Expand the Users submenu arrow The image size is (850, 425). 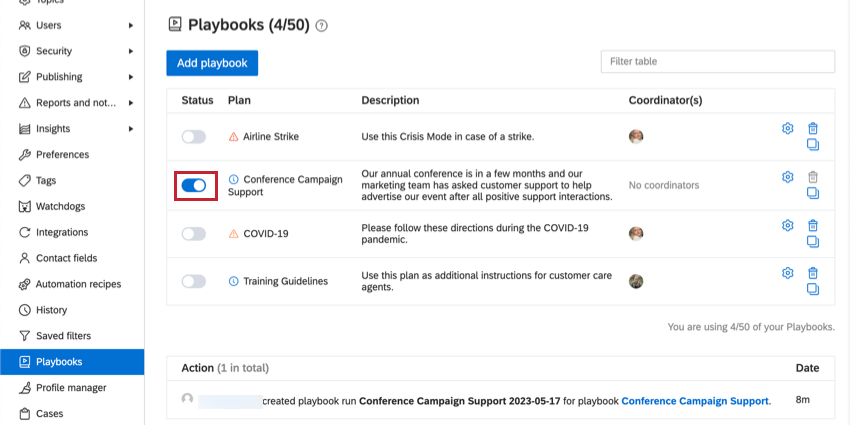point(131,25)
